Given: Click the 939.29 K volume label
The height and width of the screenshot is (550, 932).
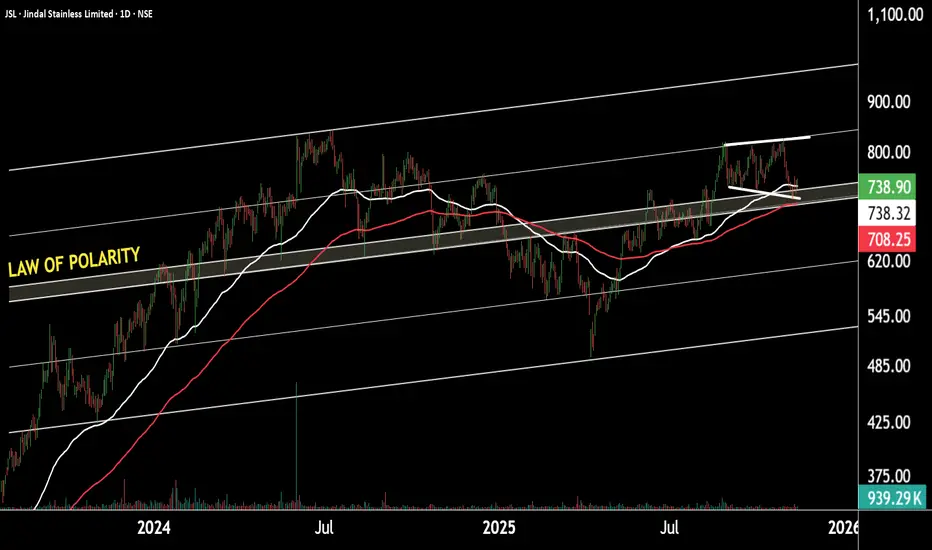Looking at the screenshot, I should 893,497.
